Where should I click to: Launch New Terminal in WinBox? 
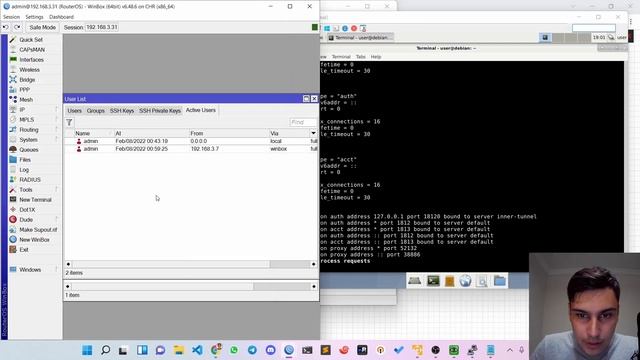[x=35, y=200]
